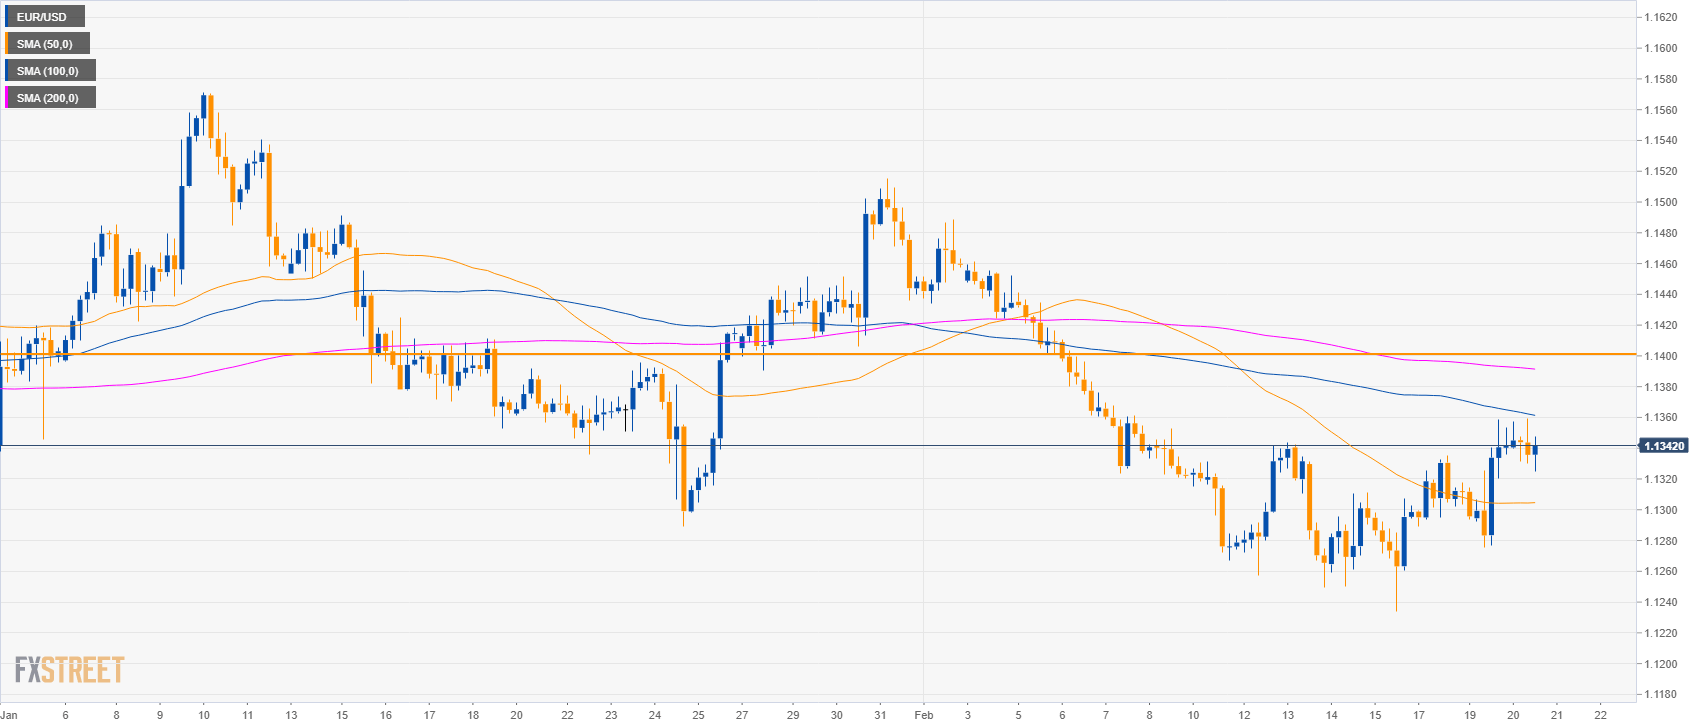Click the 1.1300 price axis label
This screenshot has width=1707, height=728.
pyautogui.click(x=1661, y=510)
